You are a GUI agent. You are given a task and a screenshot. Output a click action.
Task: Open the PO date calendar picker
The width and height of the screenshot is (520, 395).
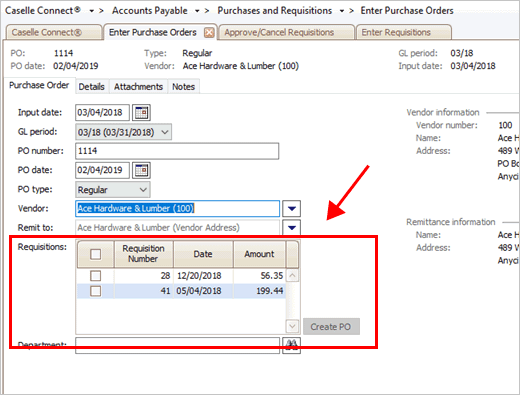tap(141, 170)
